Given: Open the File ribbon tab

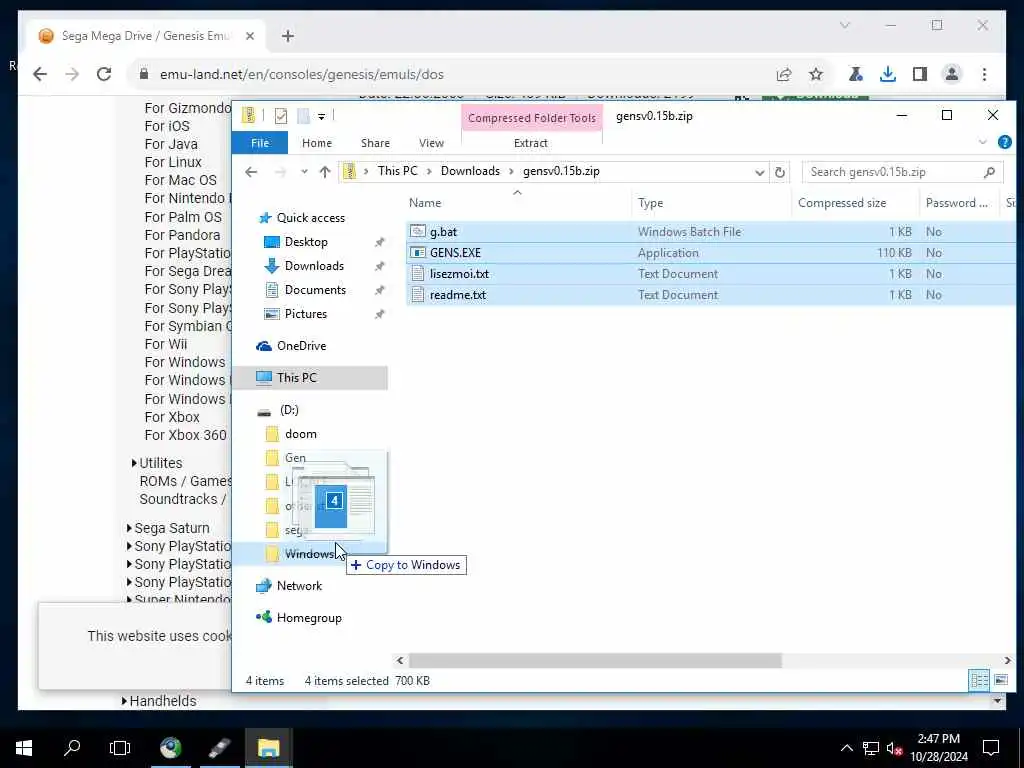Looking at the screenshot, I should 260,143.
